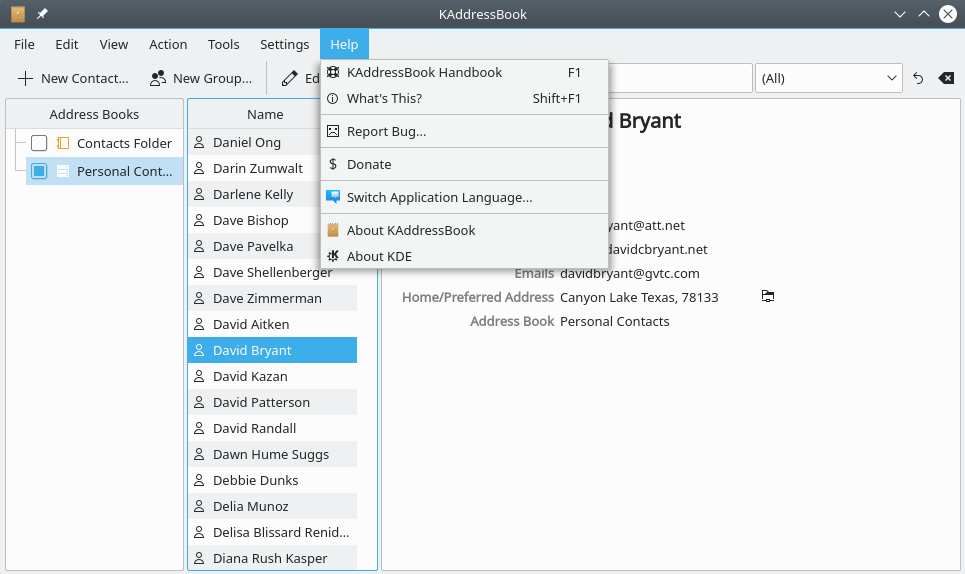This screenshot has height=574, width=965.
Task: Click the davidbryant@gvtc.com email link
Action: 630,273
